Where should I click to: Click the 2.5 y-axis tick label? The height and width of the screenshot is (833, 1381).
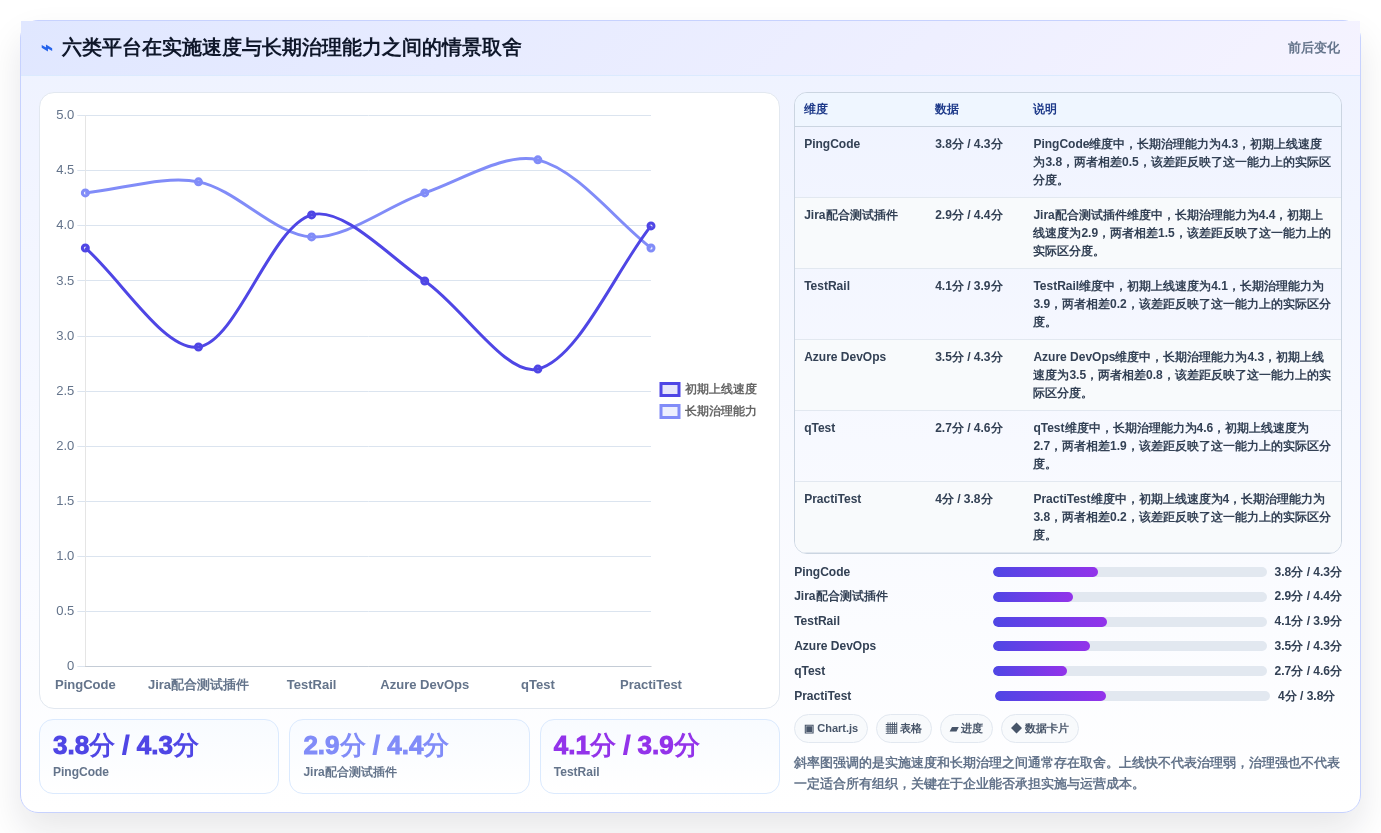(65, 391)
